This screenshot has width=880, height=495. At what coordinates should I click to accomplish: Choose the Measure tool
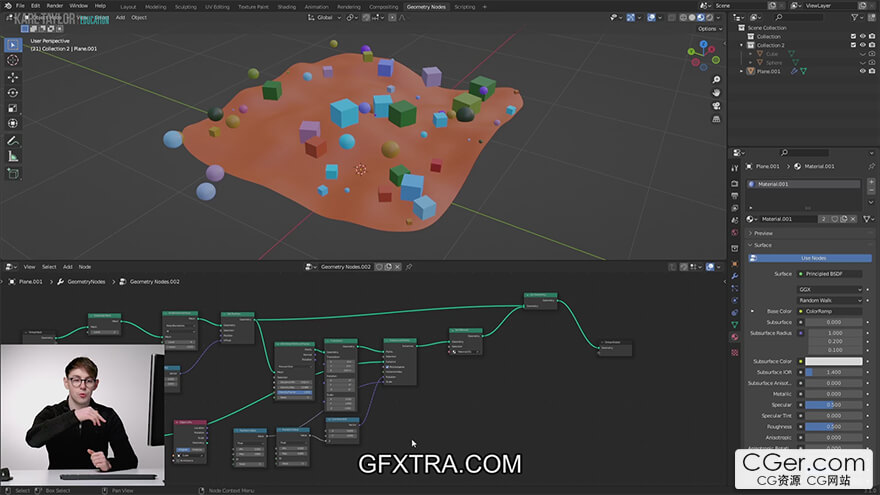tap(13, 156)
